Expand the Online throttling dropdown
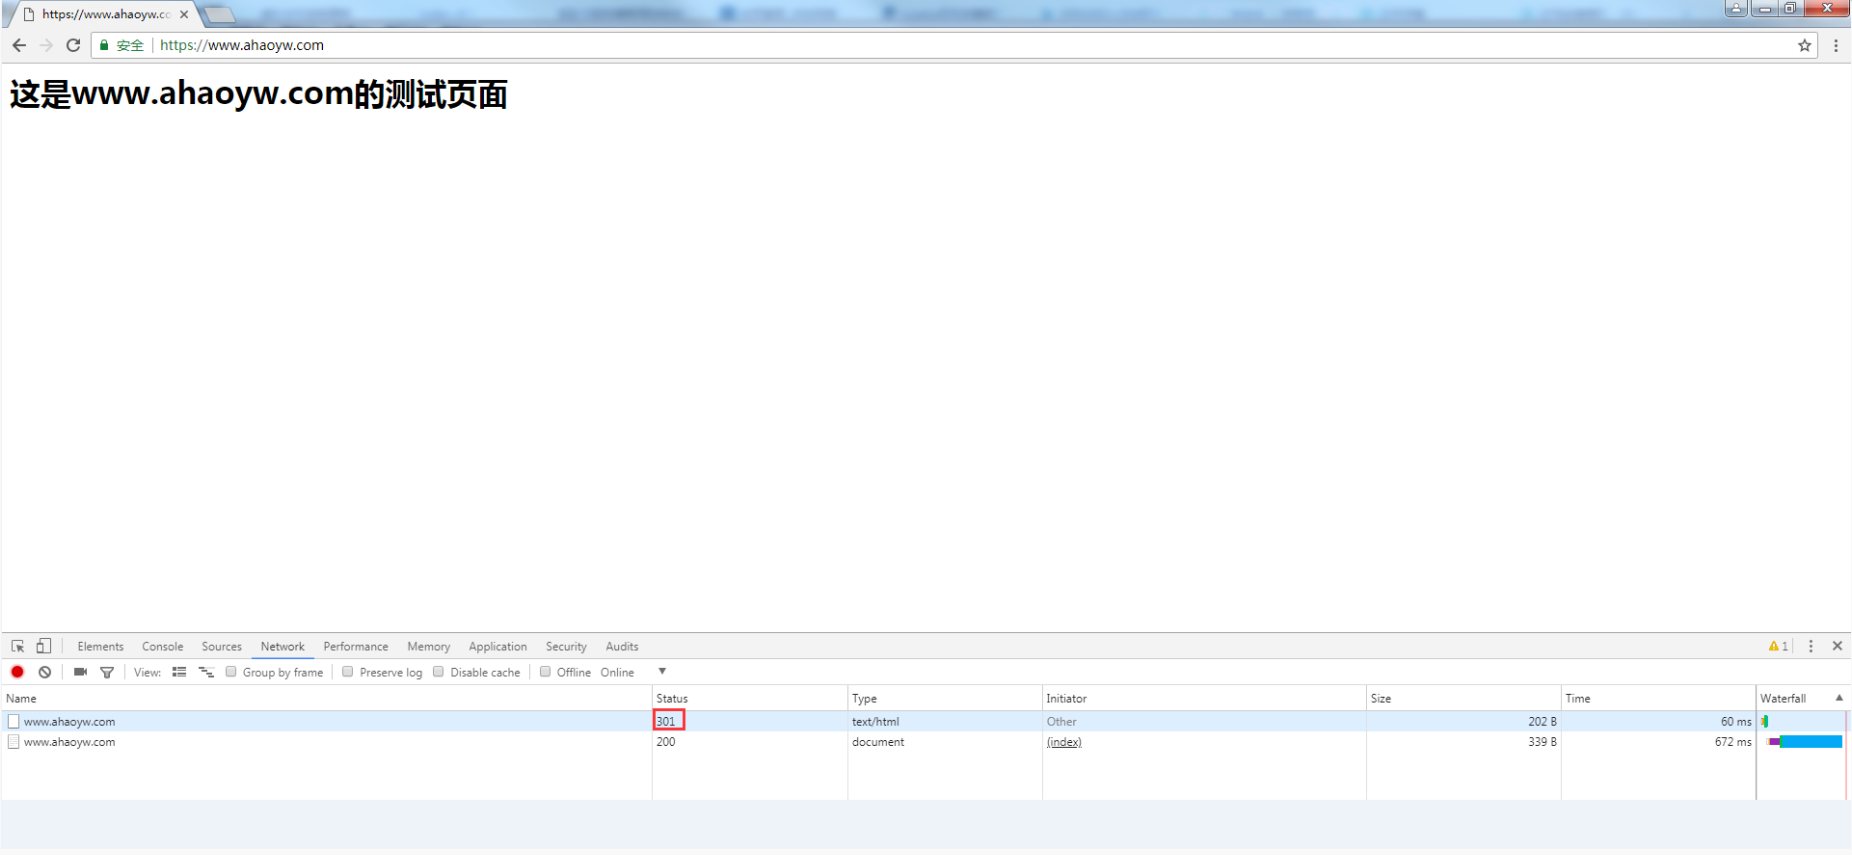 (x=661, y=671)
